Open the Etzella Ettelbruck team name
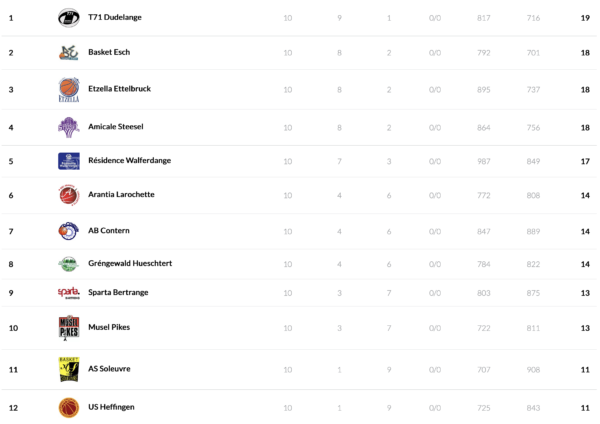 click(x=119, y=89)
